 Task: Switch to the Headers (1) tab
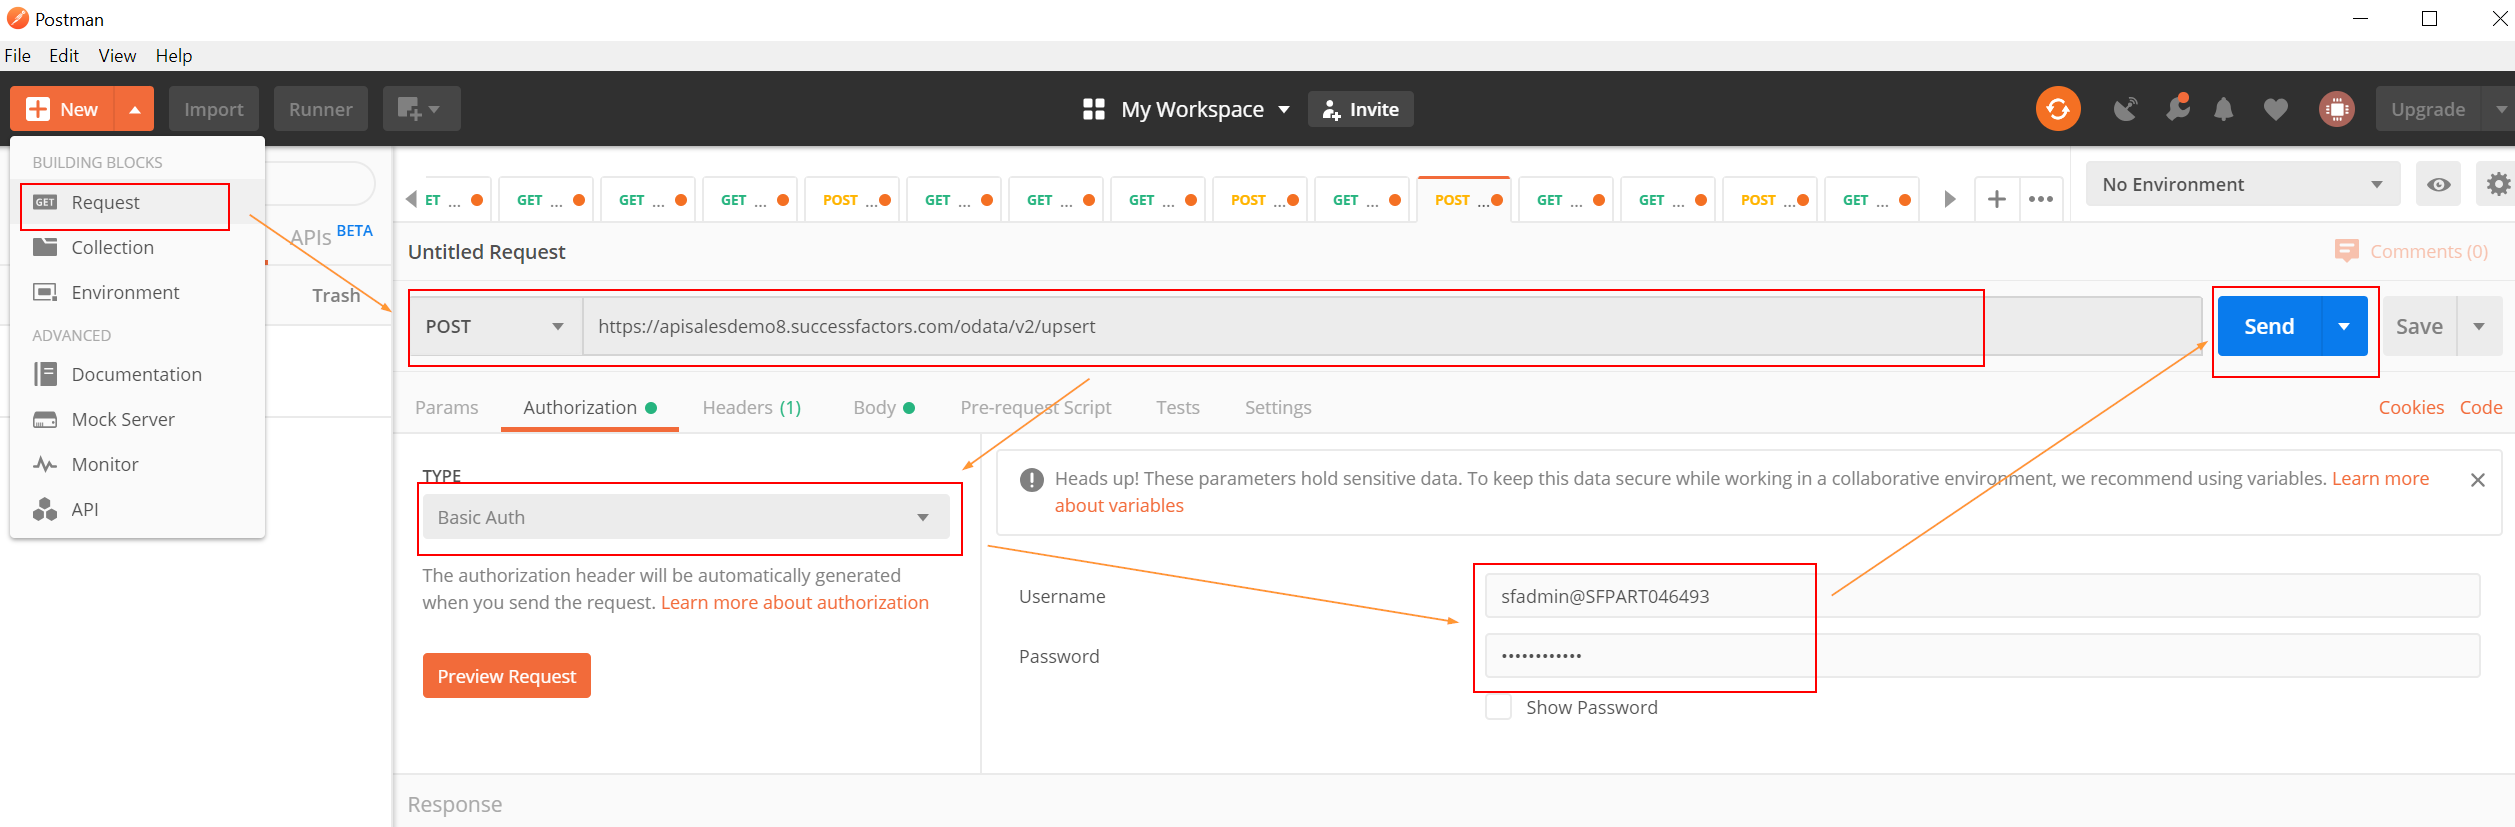(752, 408)
